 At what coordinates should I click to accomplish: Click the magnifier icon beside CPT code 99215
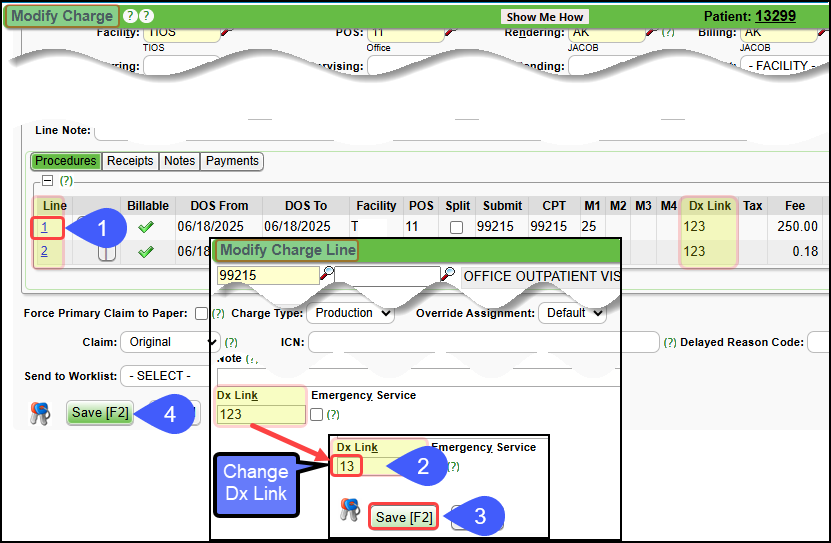point(327,274)
